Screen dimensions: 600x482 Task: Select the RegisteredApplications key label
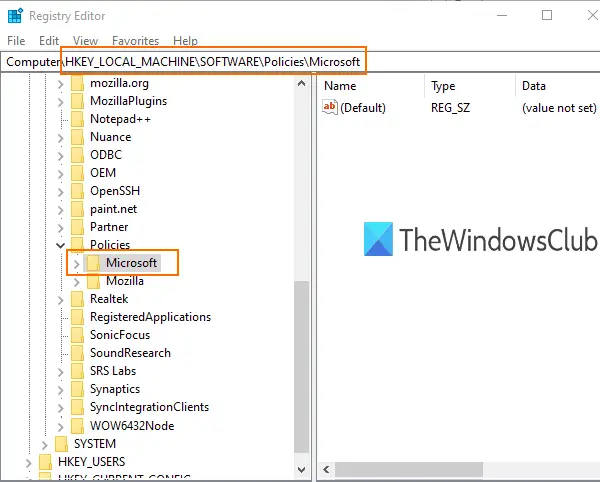pos(150,317)
